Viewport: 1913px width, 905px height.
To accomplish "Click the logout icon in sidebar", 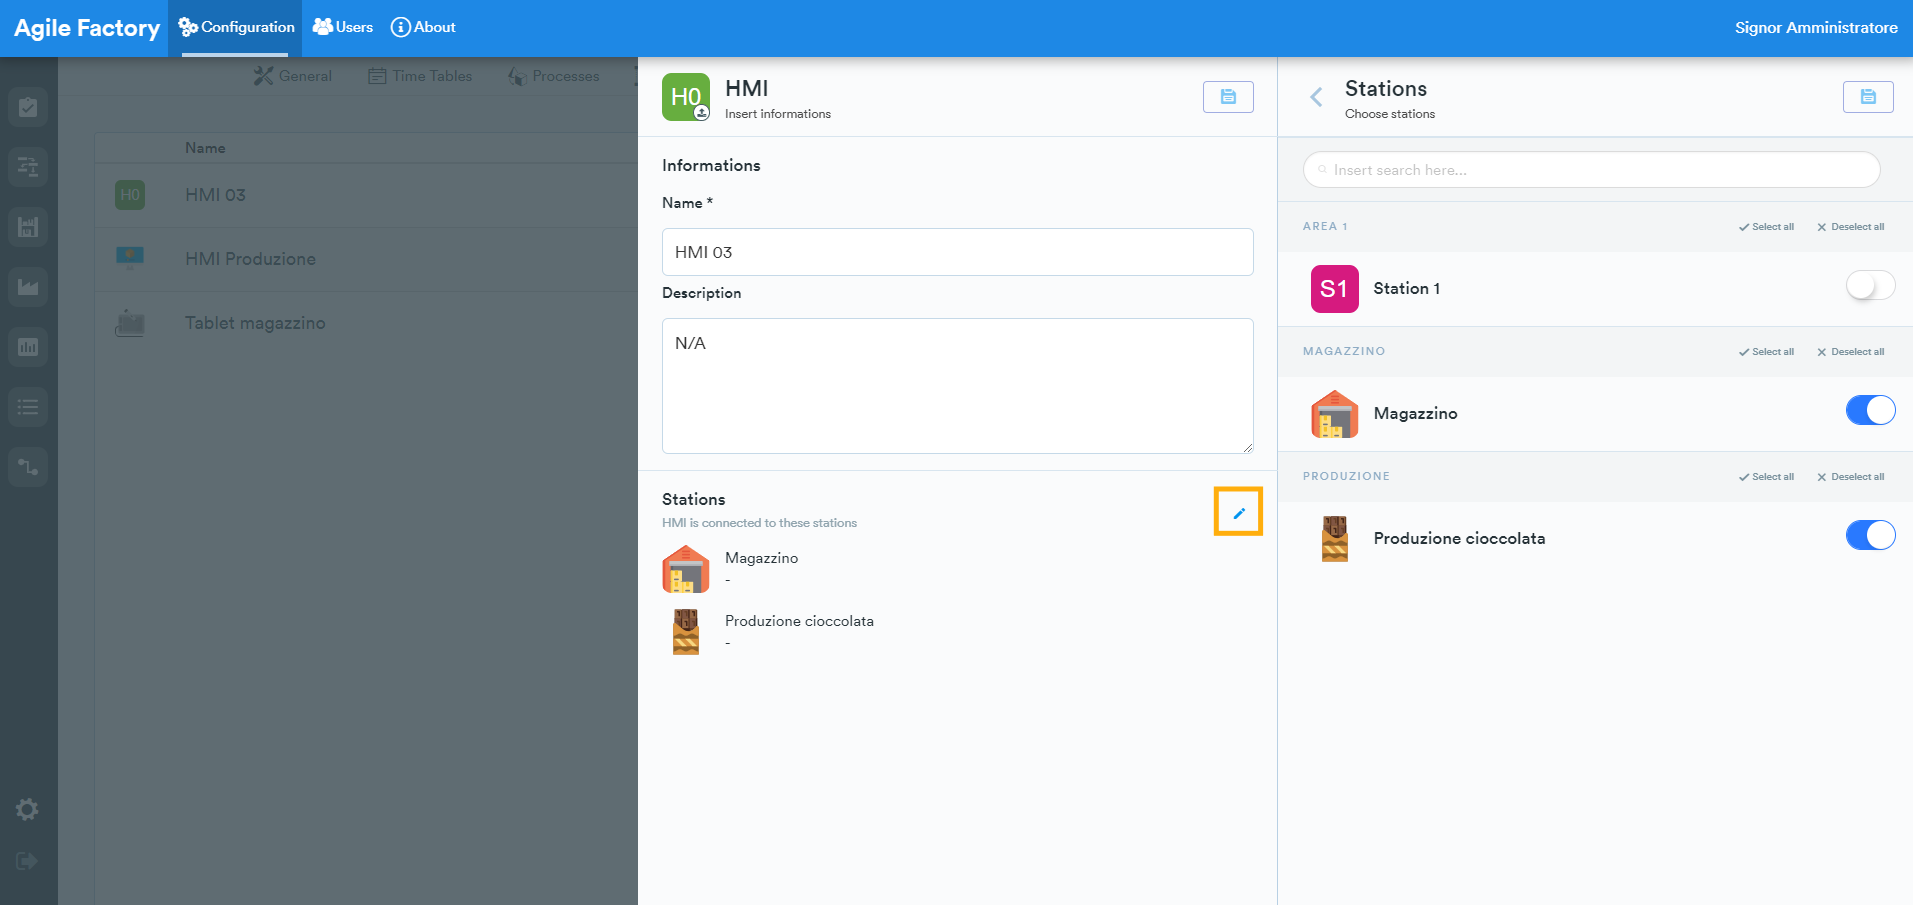I will point(28,861).
